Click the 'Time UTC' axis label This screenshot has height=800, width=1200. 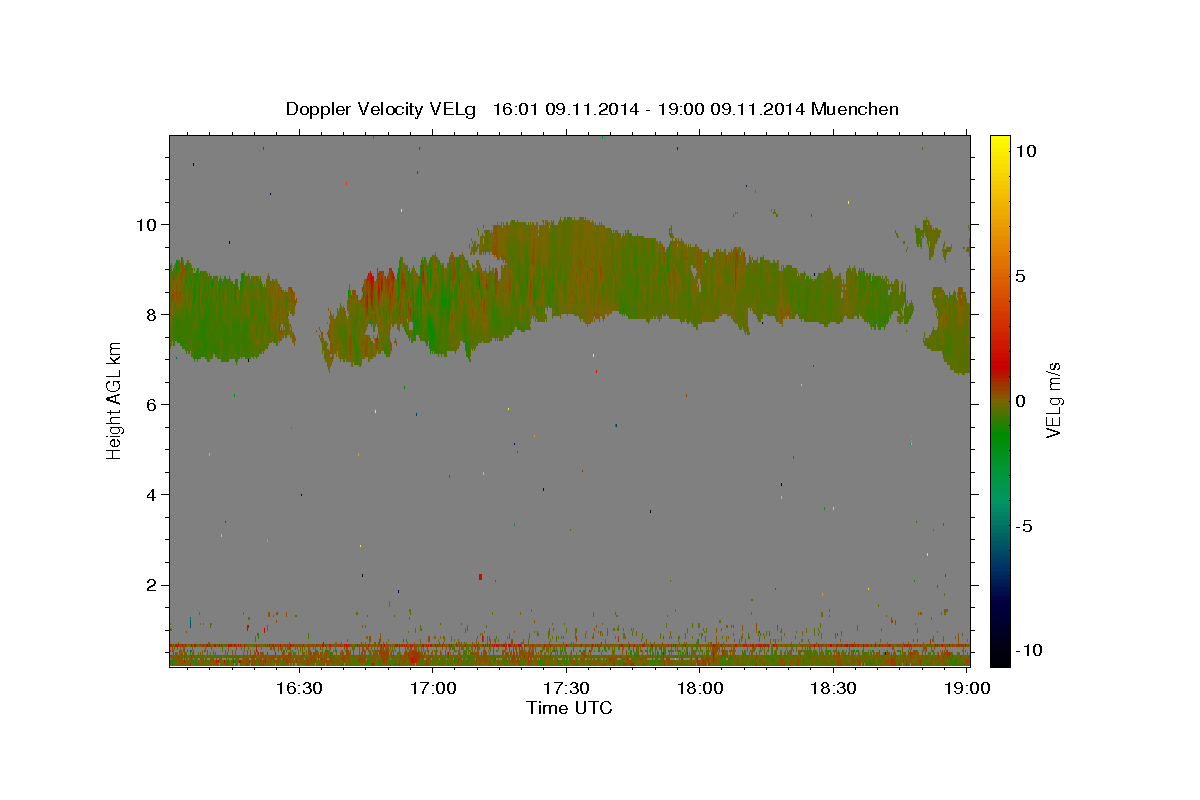(569, 708)
